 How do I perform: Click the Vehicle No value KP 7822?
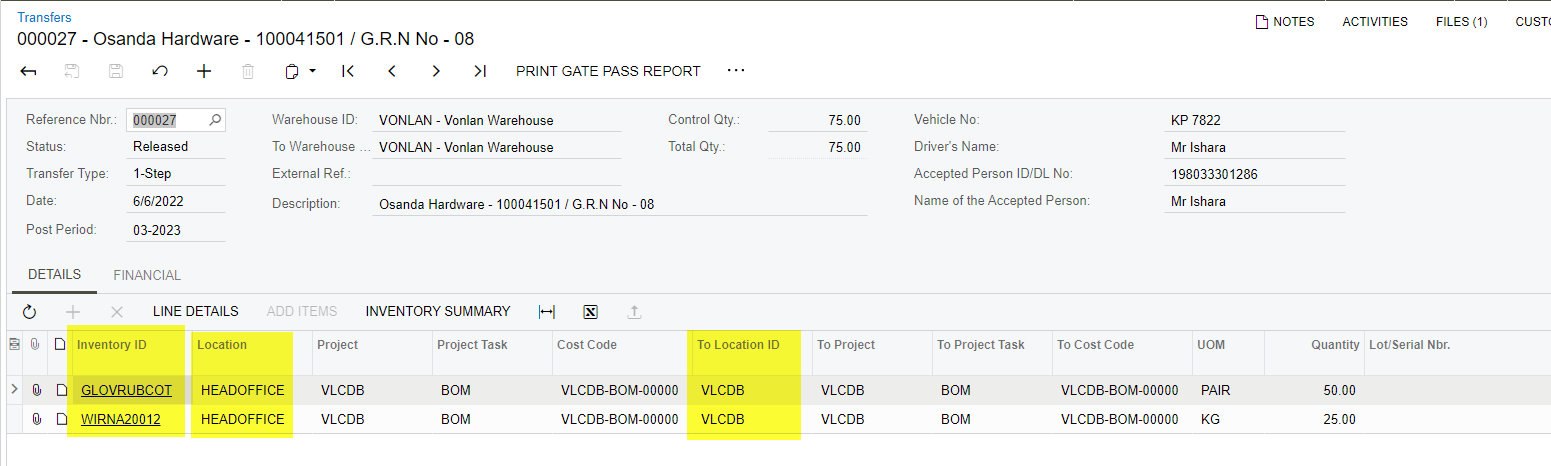coord(1196,120)
